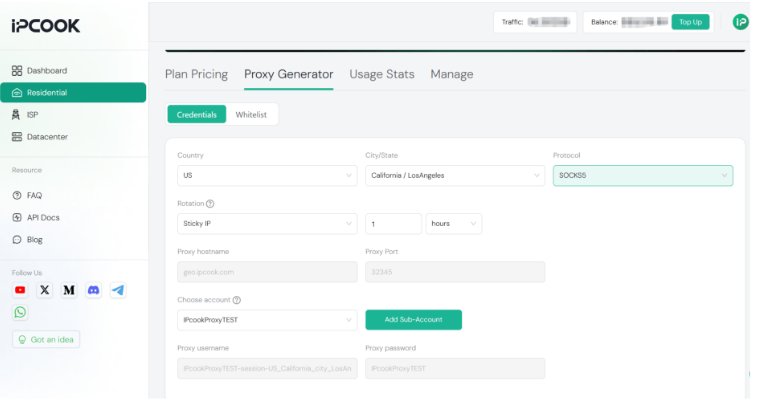
Task: Click the Choose account help icon
Action: tap(237, 300)
